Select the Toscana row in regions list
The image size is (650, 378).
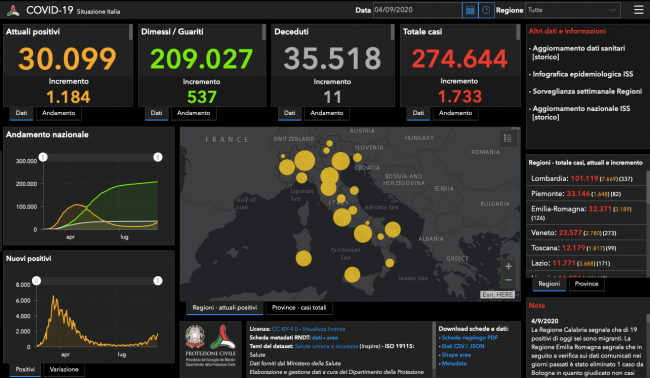pos(586,248)
